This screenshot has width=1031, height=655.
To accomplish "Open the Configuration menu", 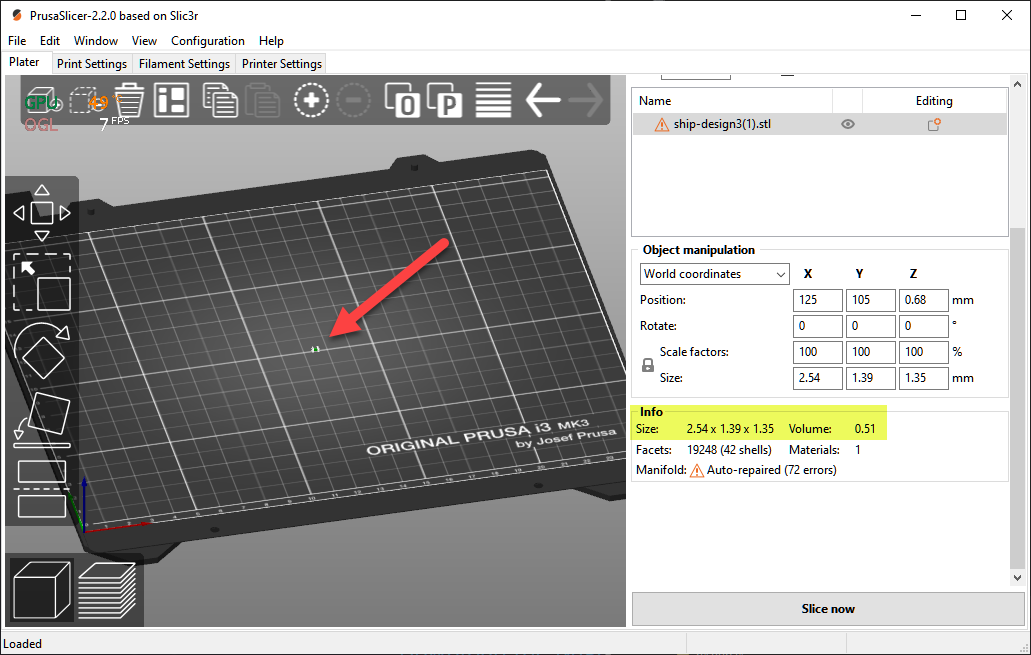I will (x=208, y=41).
